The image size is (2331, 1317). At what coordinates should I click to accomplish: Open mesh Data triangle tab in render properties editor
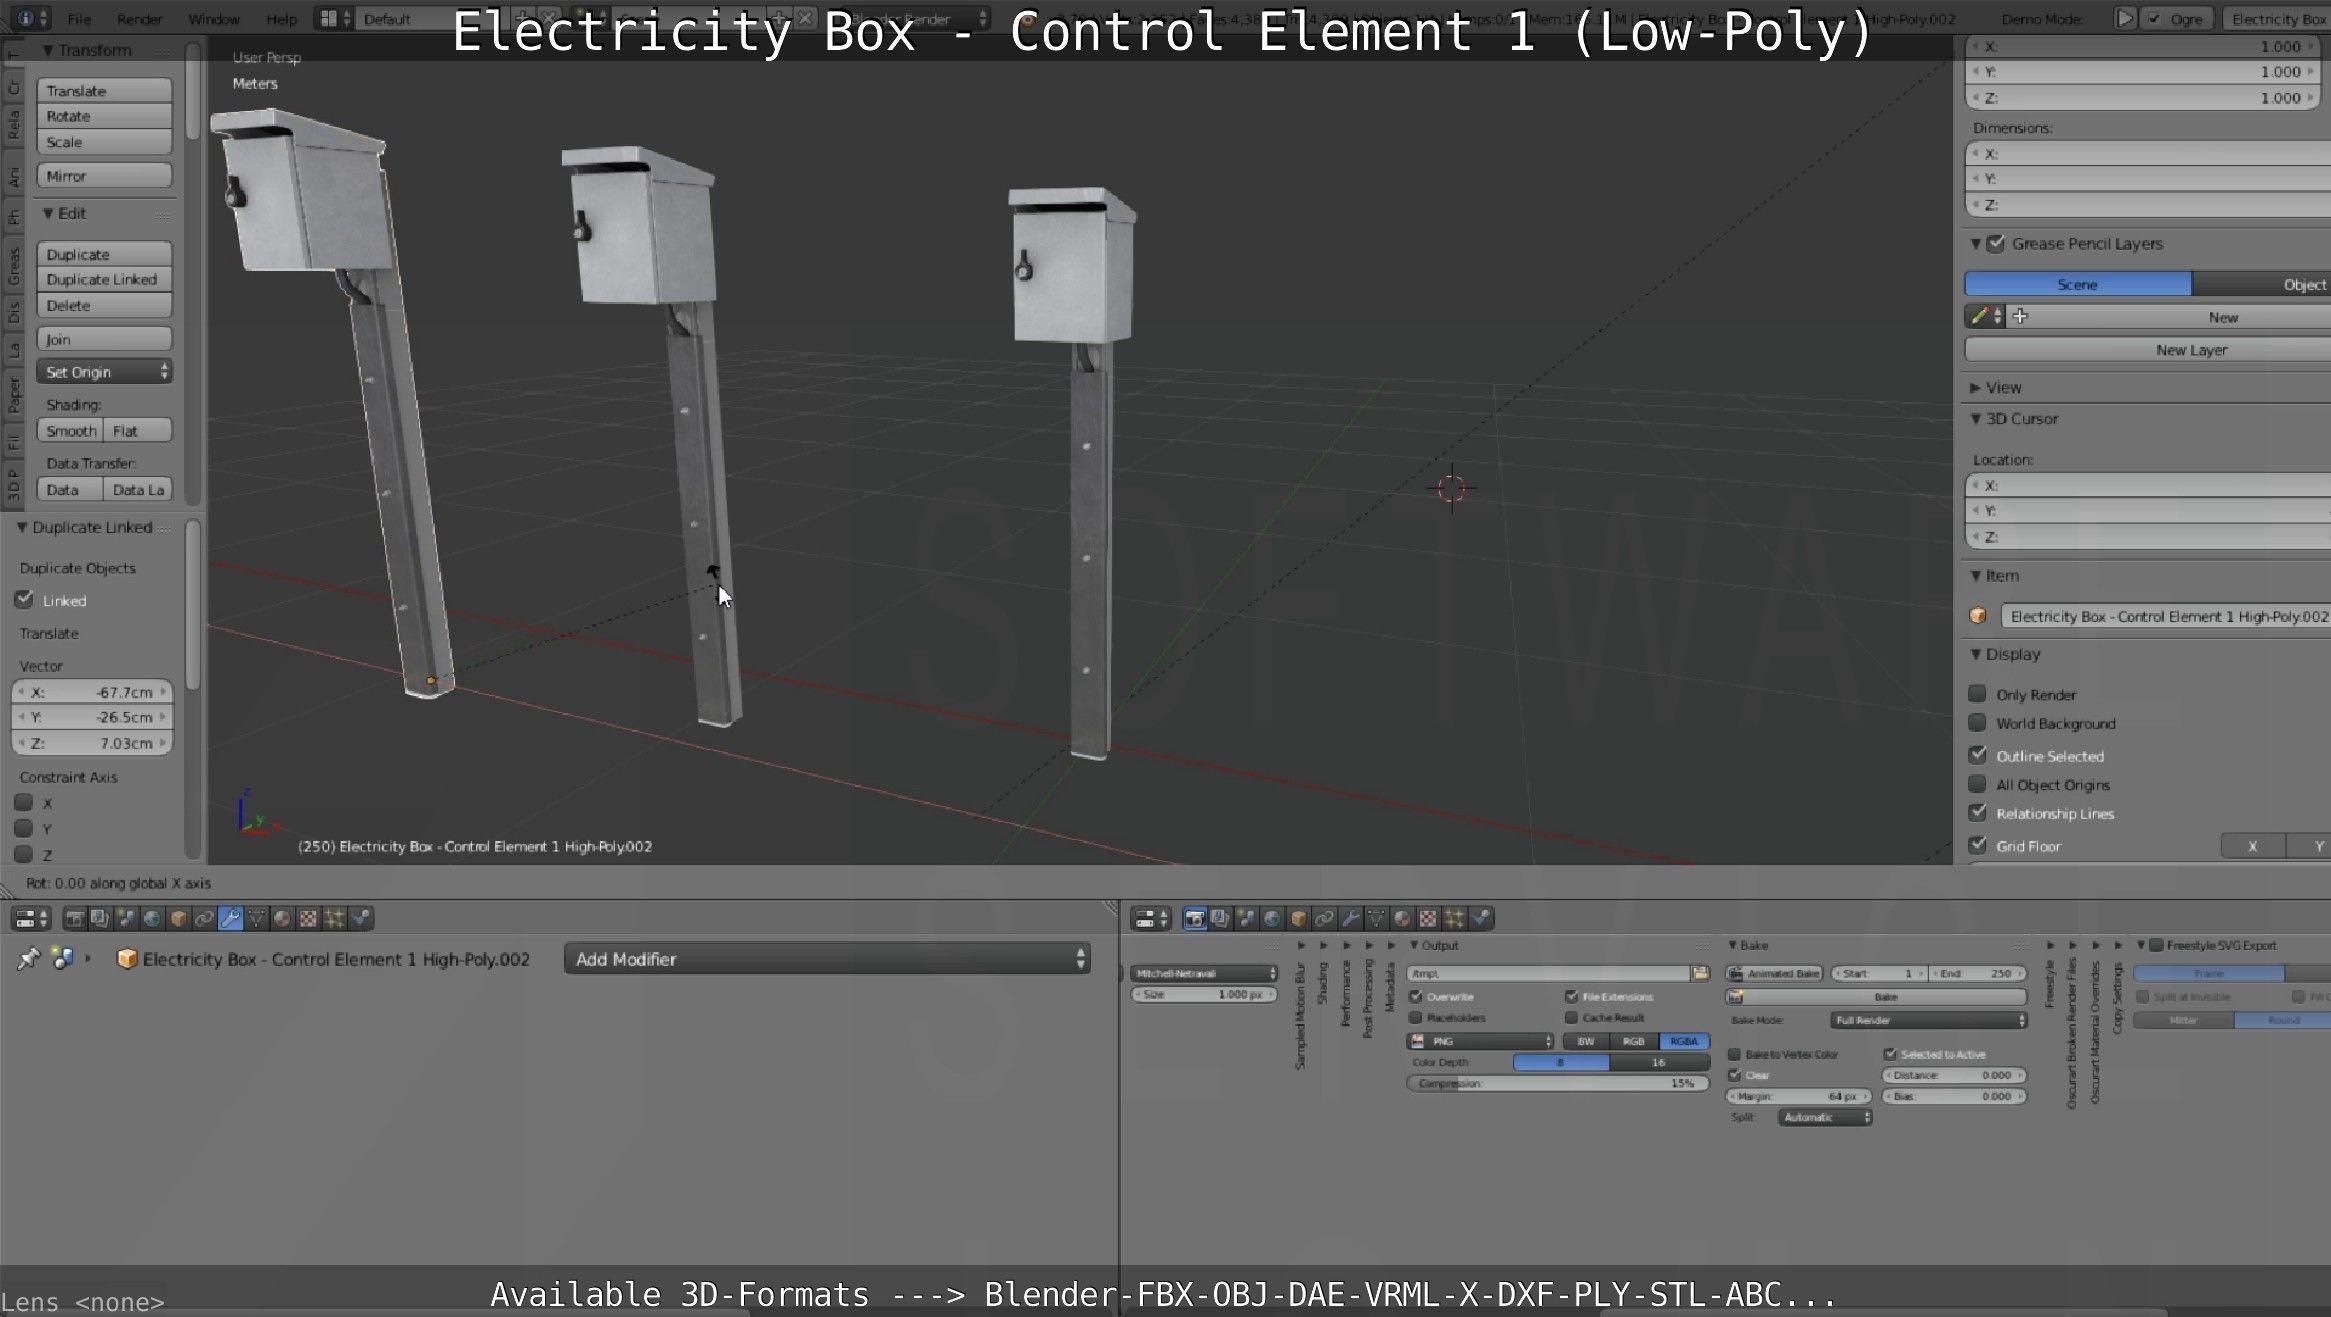pos(1376,918)
